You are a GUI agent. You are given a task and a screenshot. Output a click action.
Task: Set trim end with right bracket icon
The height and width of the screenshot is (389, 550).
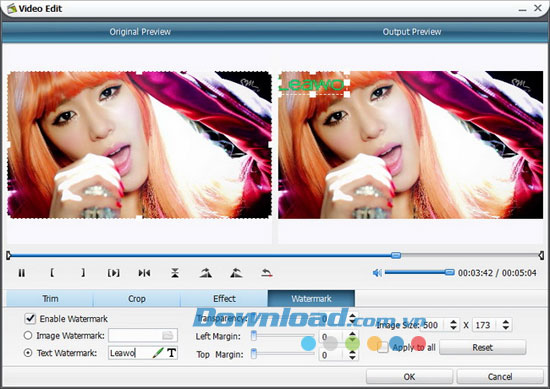click(83, 273)
